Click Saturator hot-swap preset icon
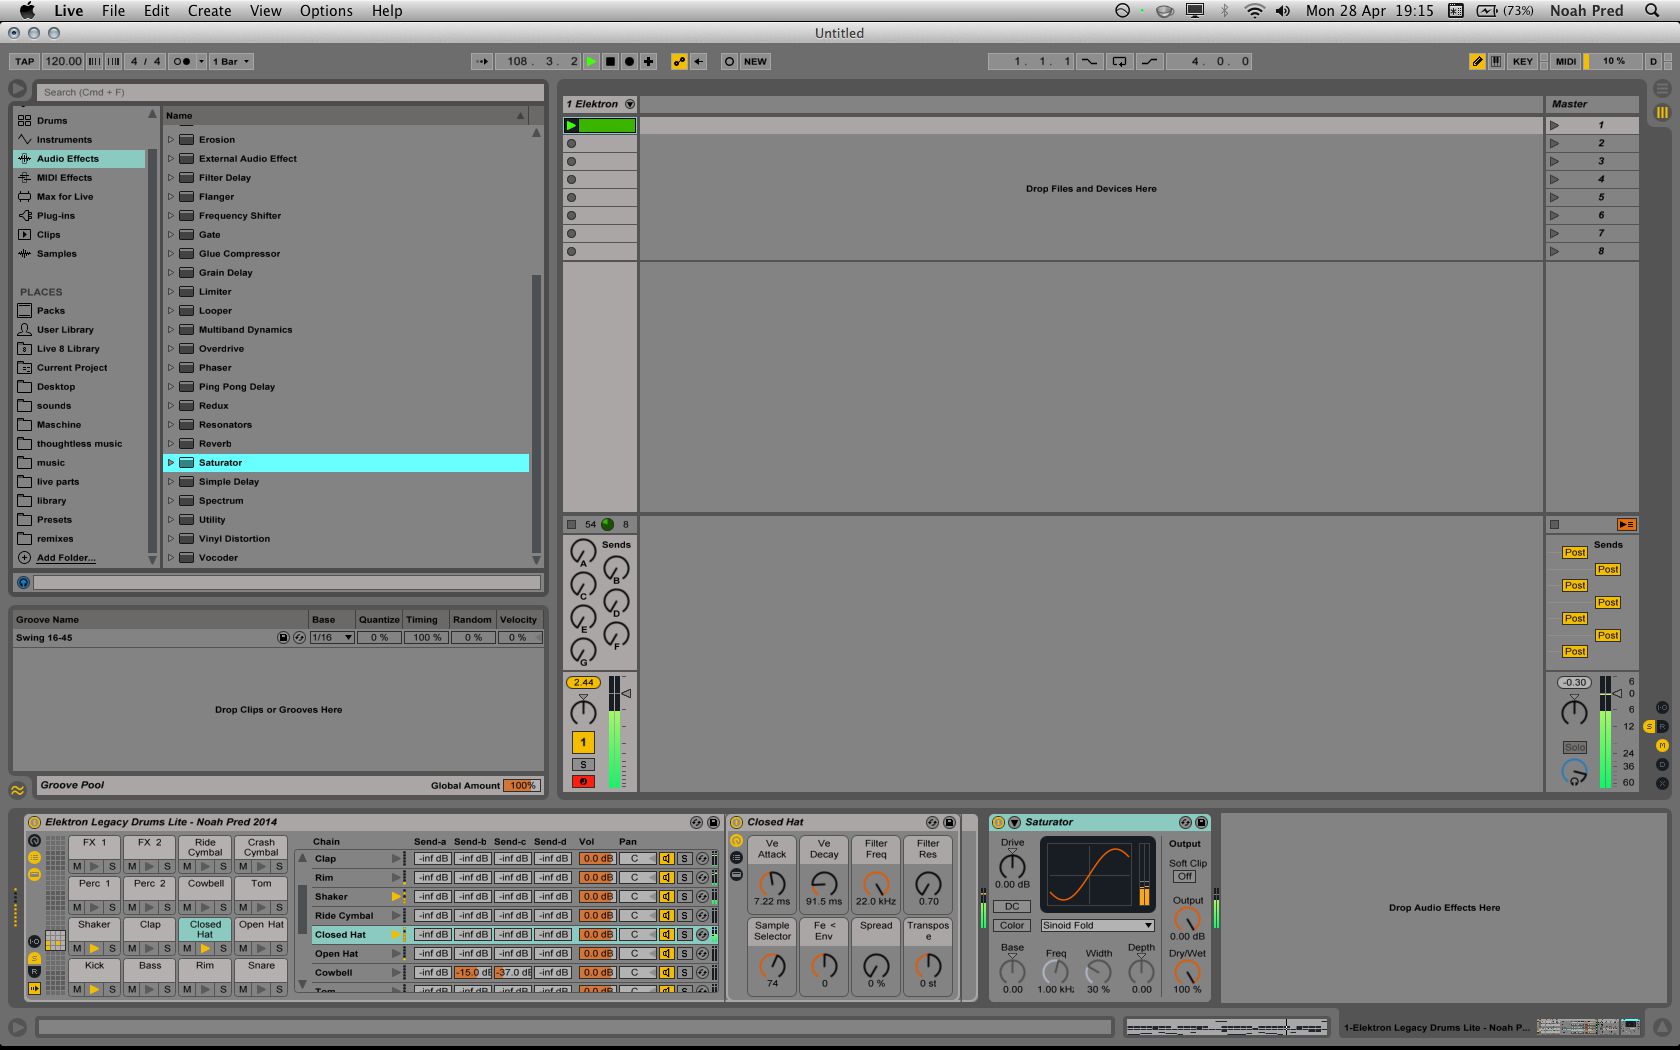Image resolution: width=1680 pixels, height=1050 pixels. pos(1185,822)
